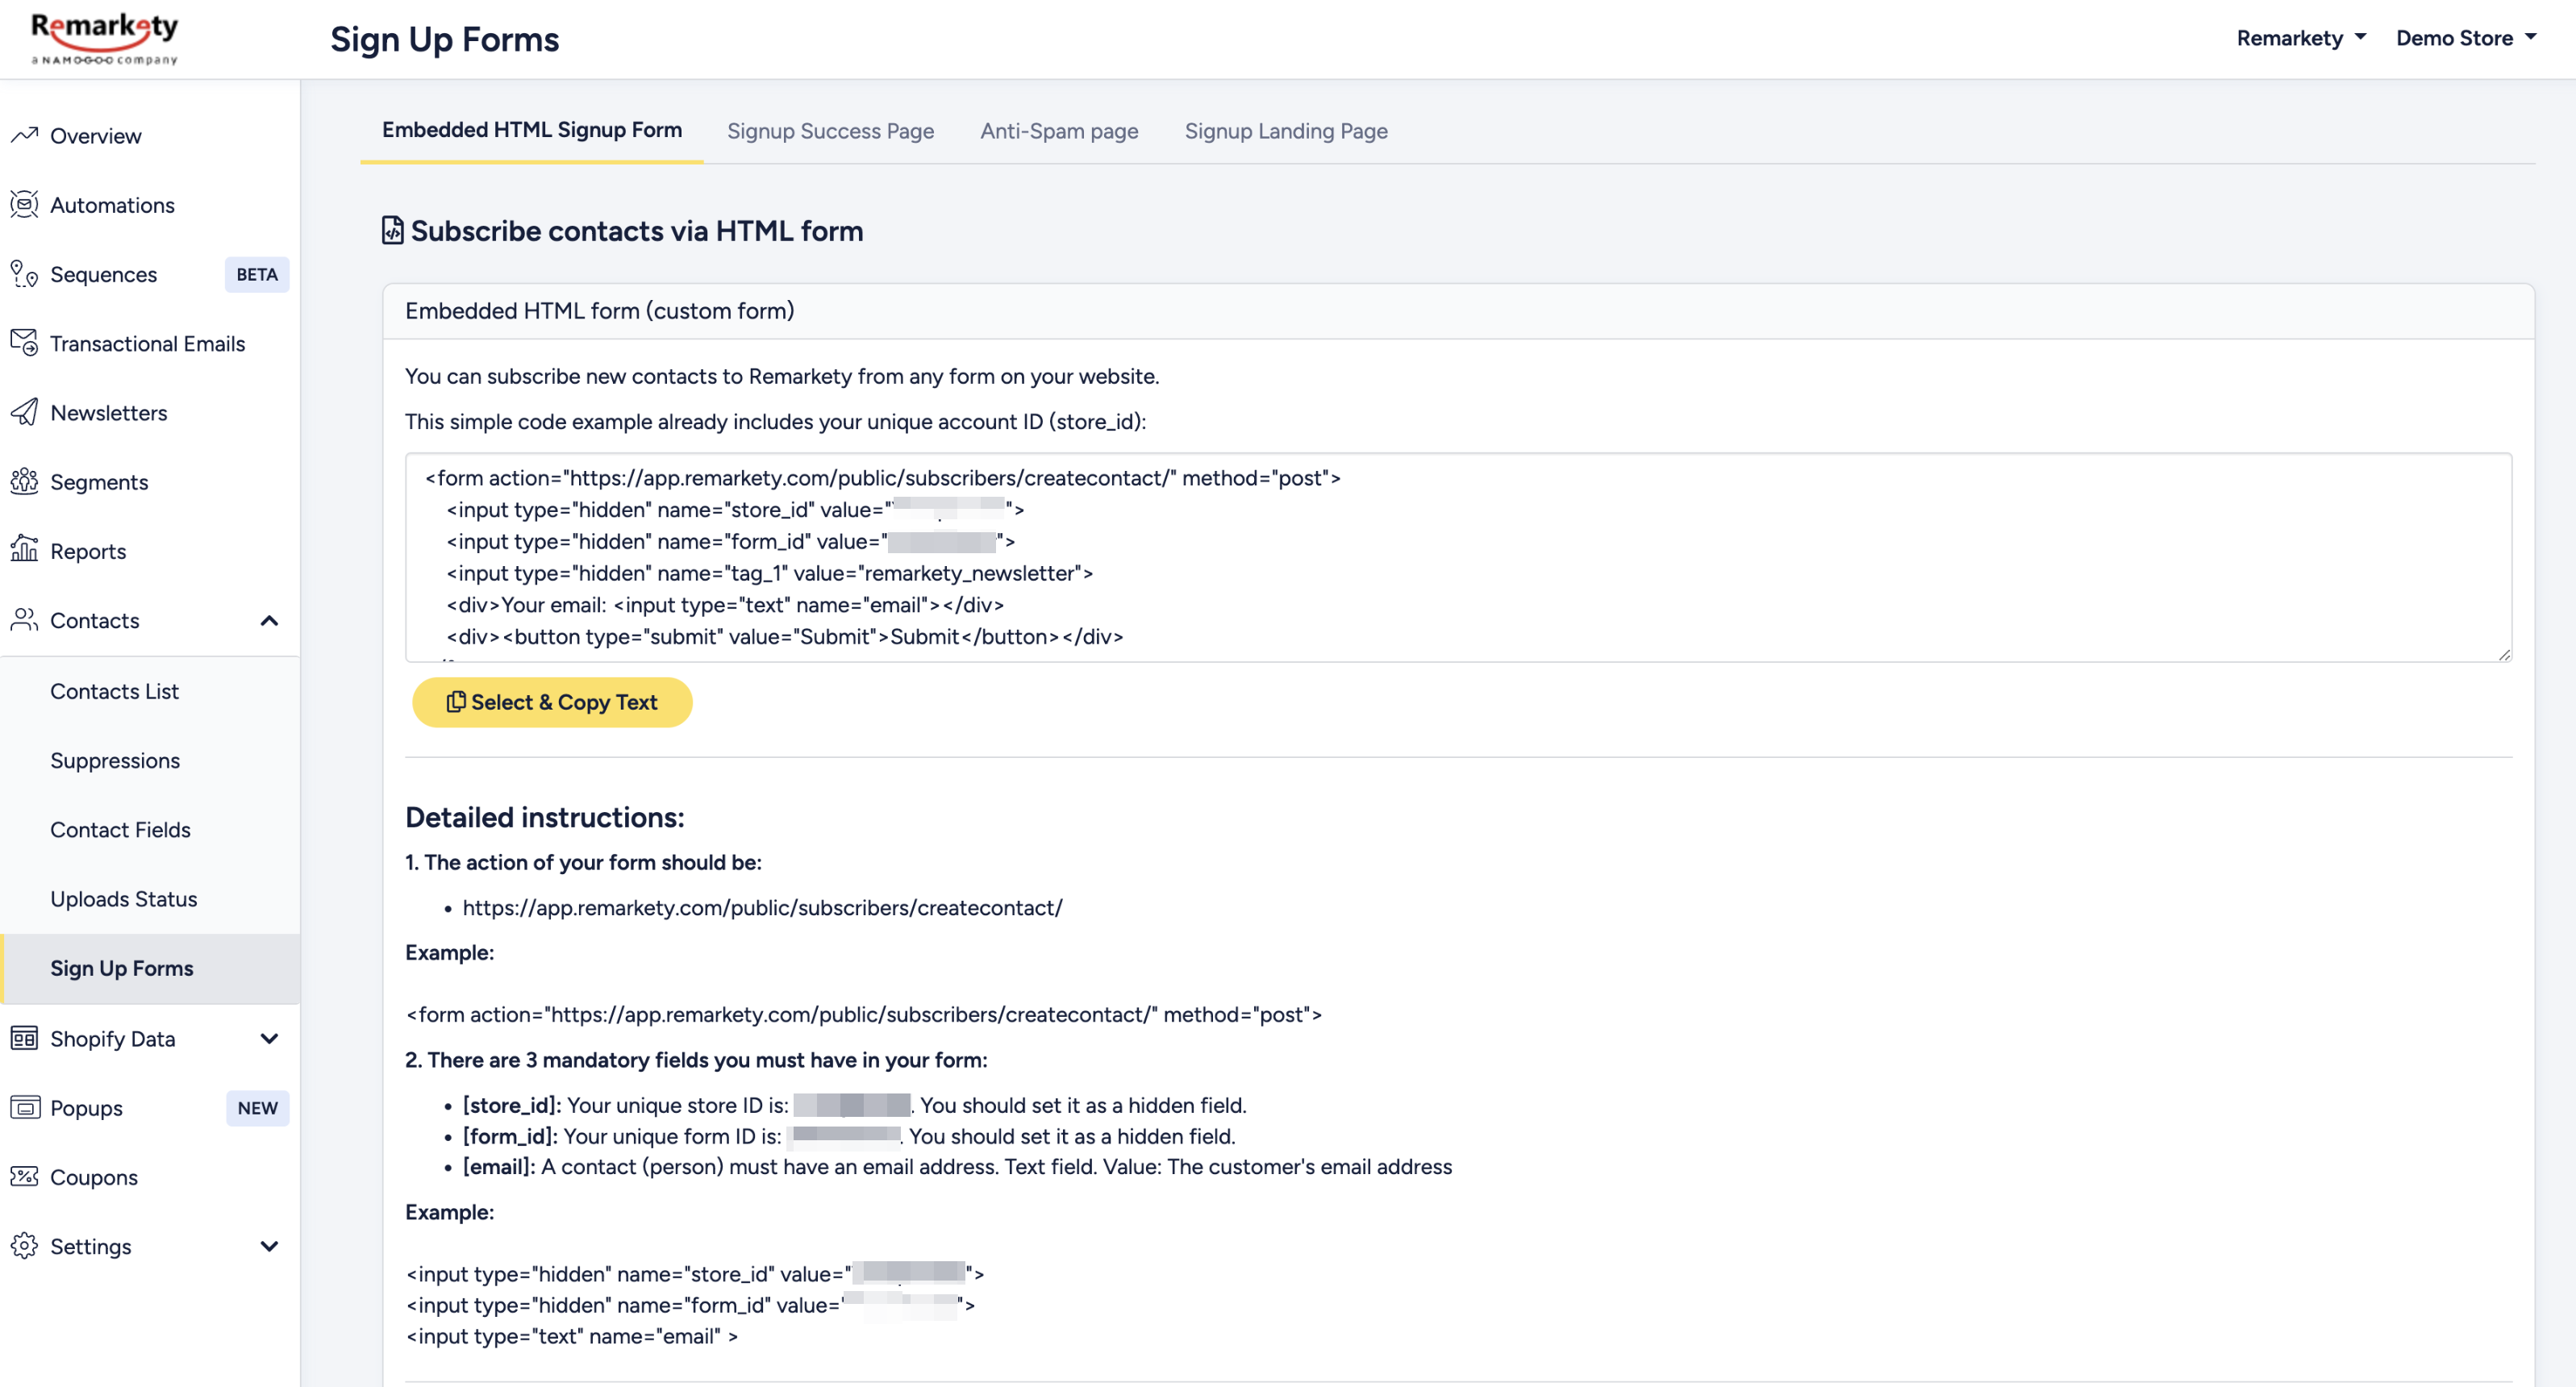Click the Reports bar chart icon
Screen dimensions: 2576x1387
24,550
